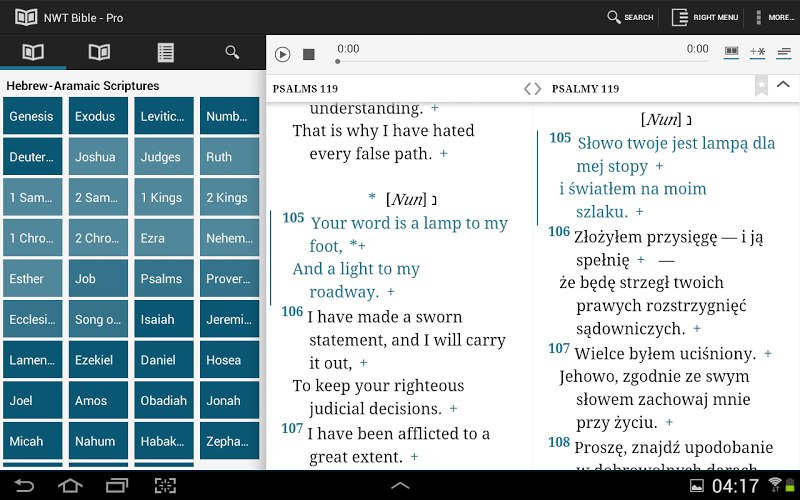Screen dimensions: 800x500
Task: Toggle text paragraph layout icon
Action: [x=784, y=52]
